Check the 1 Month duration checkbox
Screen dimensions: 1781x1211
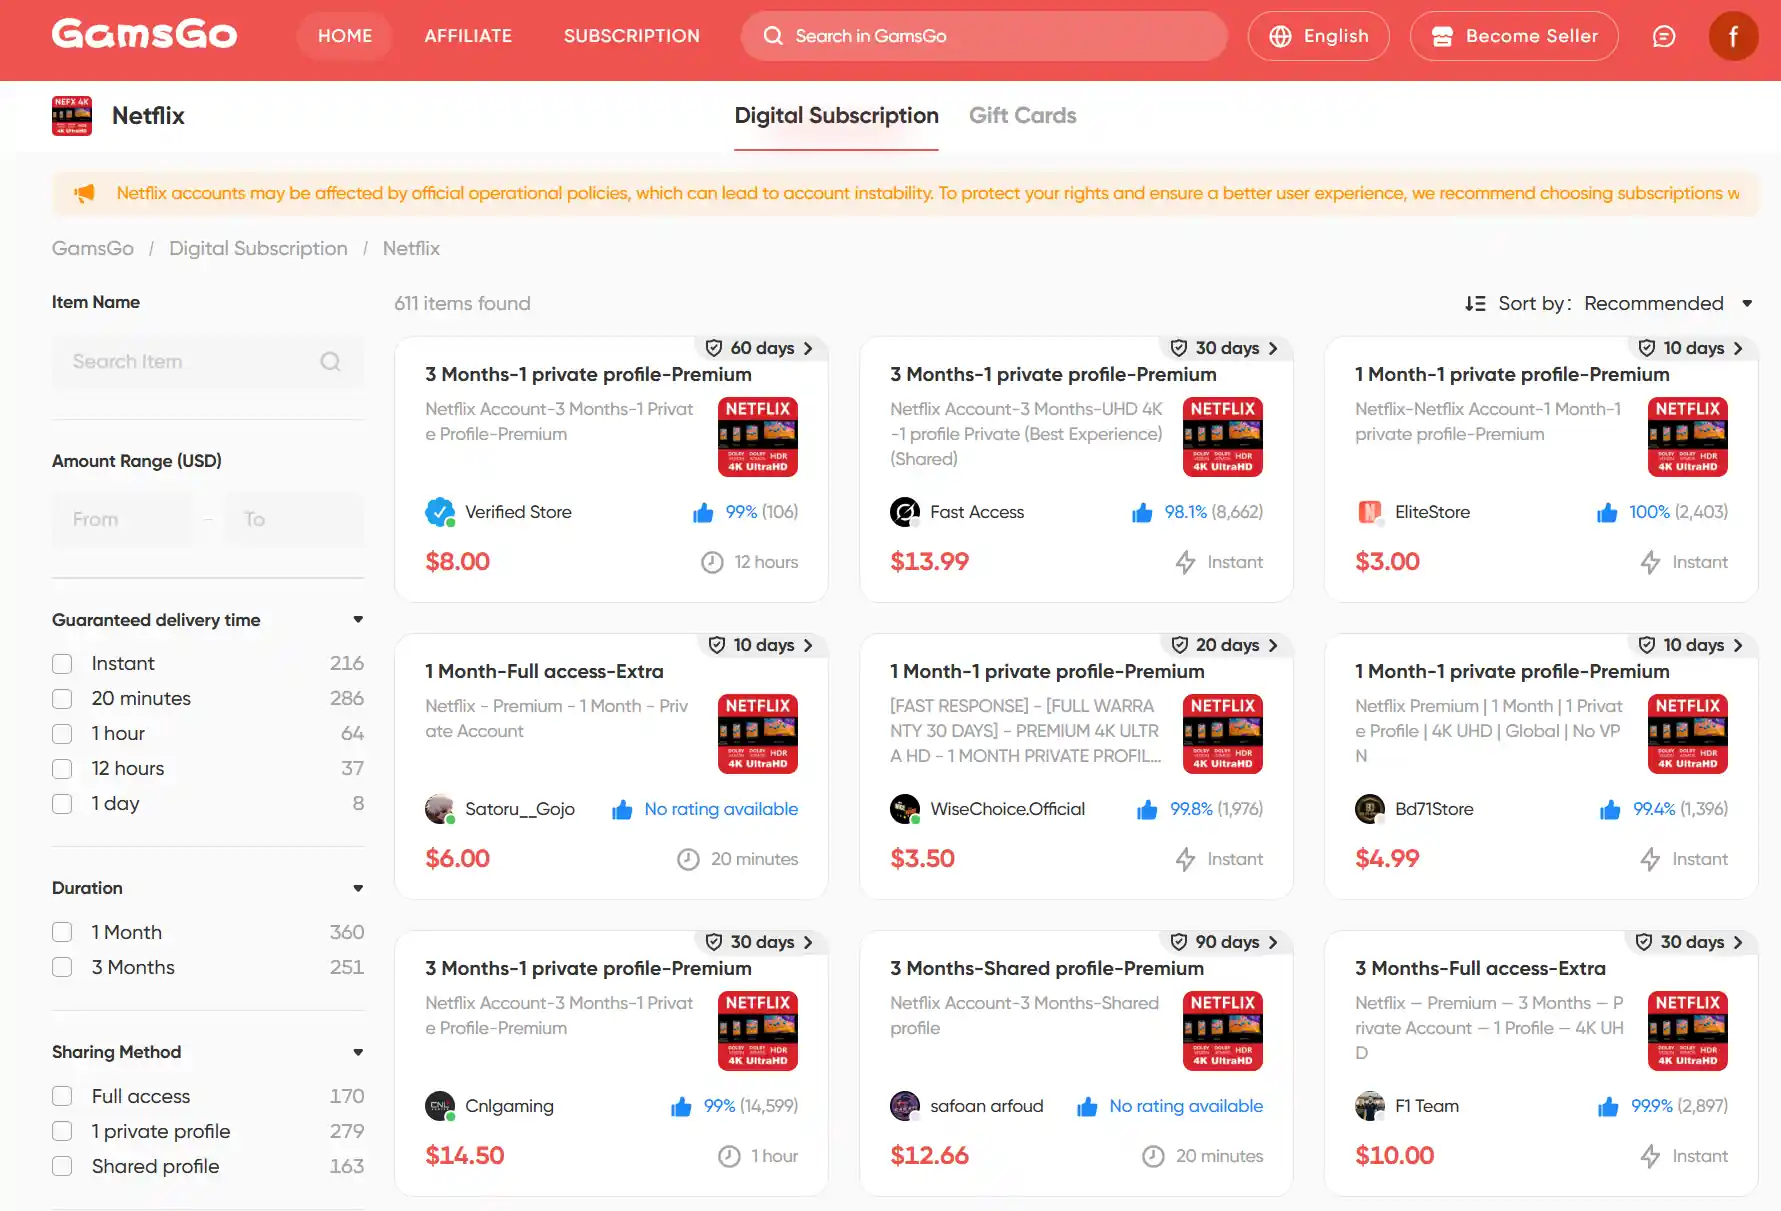point(62,932)
